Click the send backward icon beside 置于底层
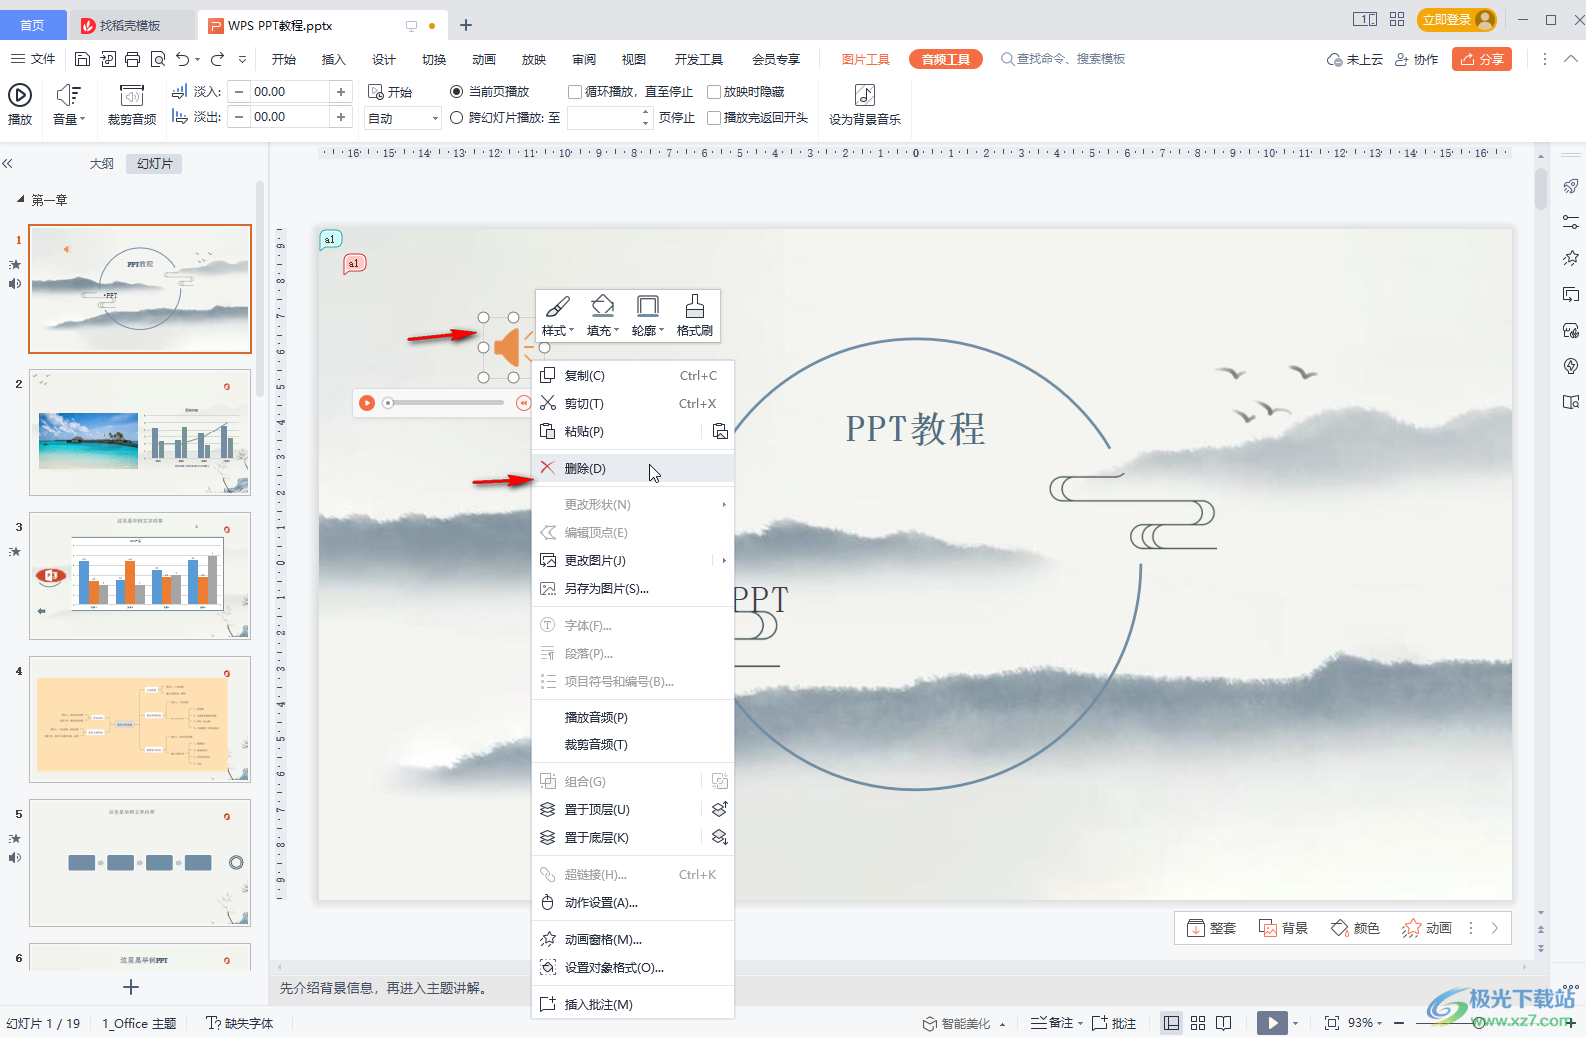Viewport: 1586px width, 1037px height. [x=719, y=837]
